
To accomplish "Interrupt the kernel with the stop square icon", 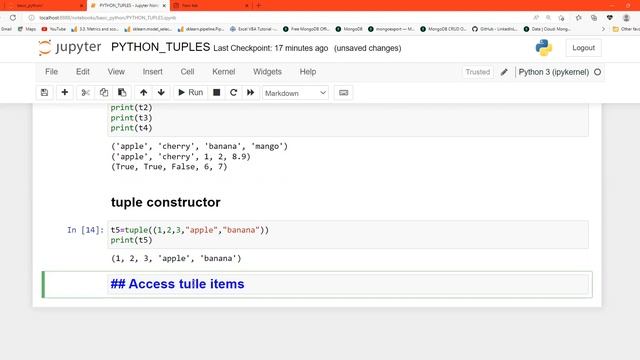I will [x=217, y=93].
